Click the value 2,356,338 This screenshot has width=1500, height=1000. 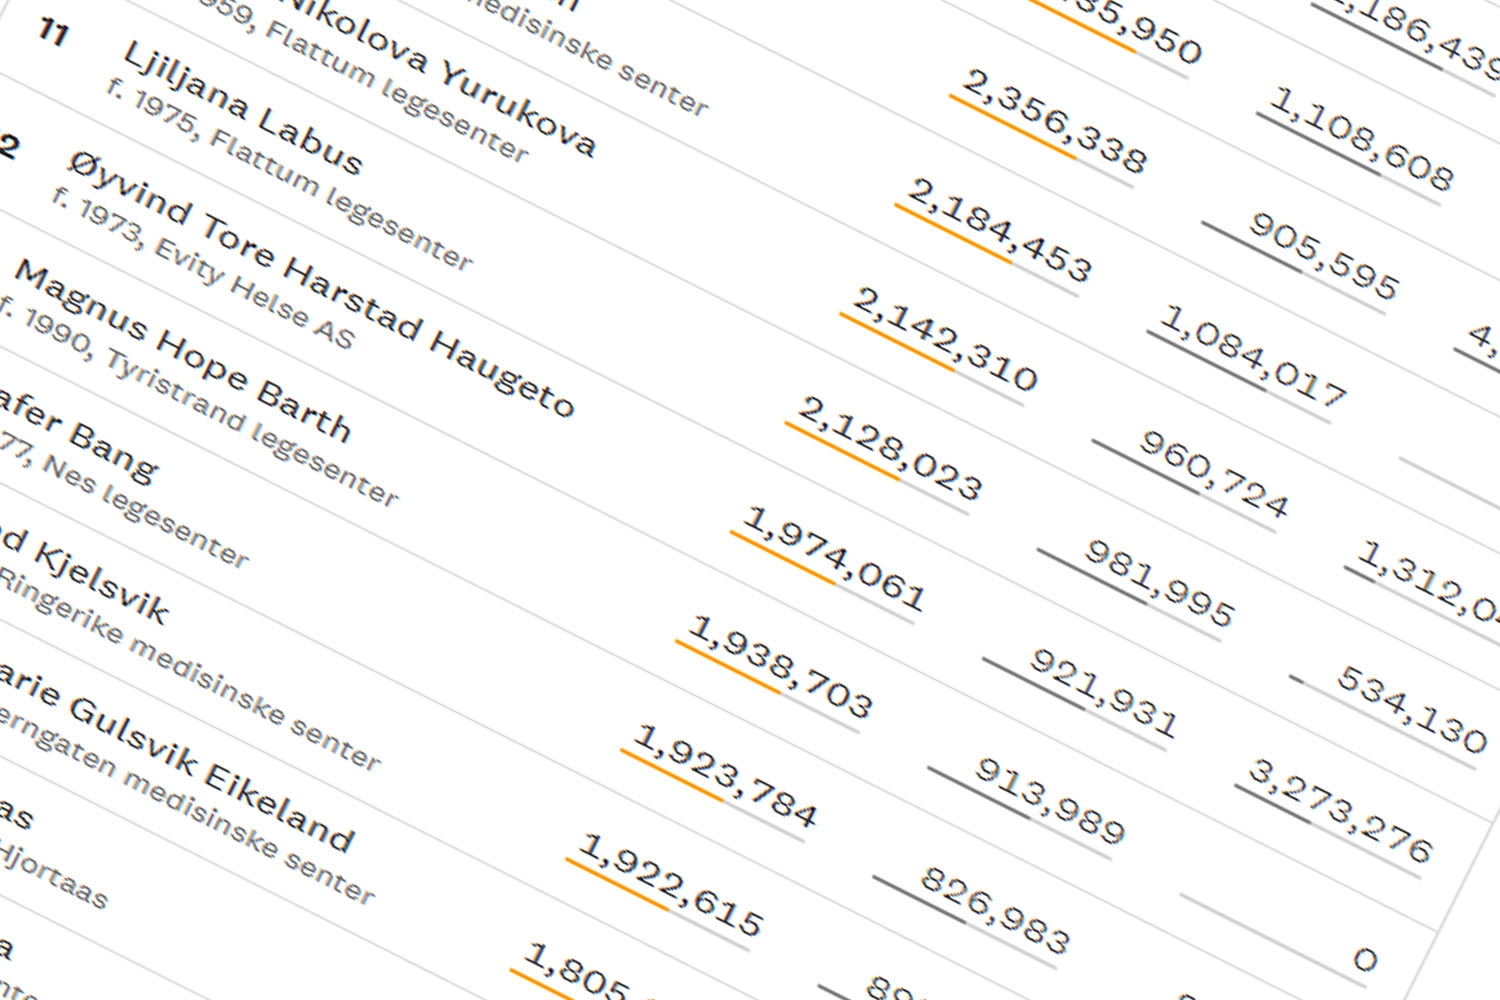coord(1054,121)
